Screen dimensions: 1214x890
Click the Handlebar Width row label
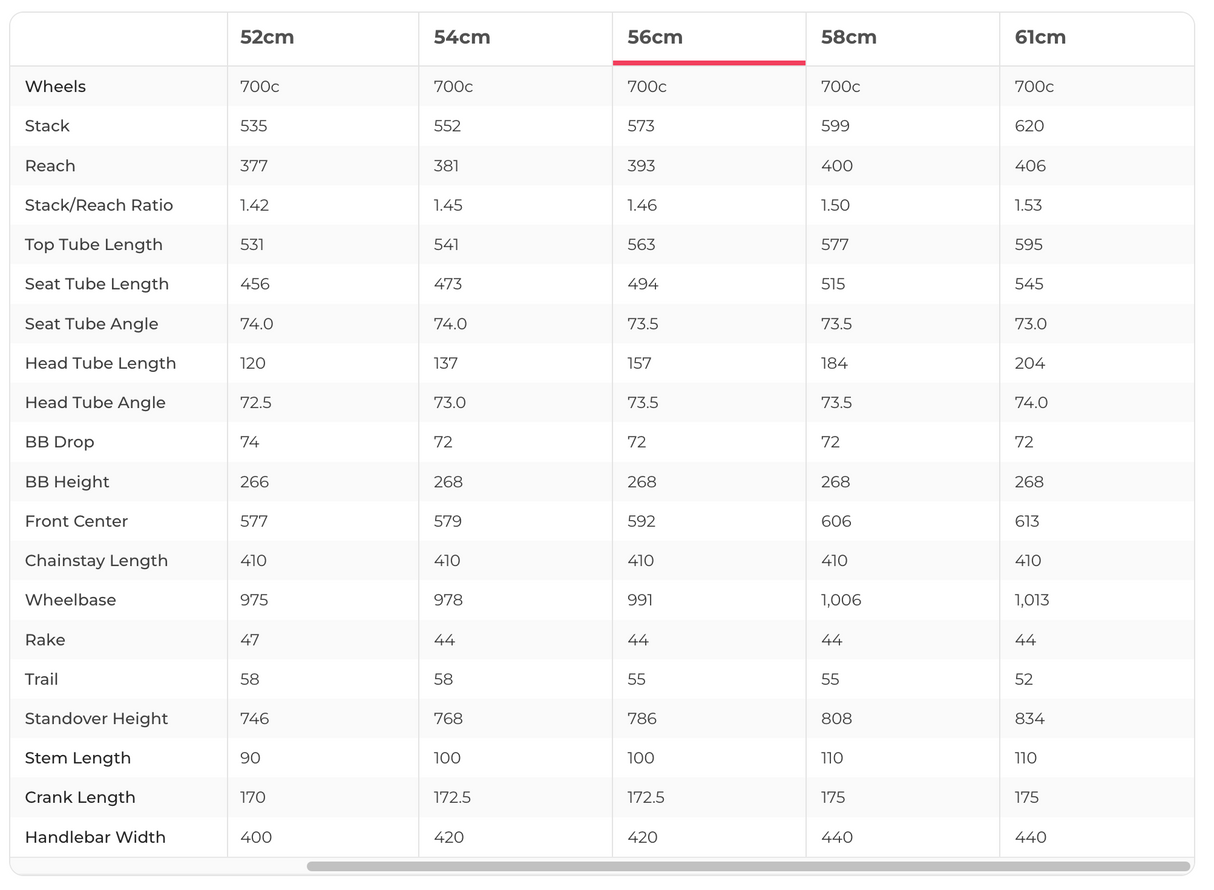pyautogui.click(x=95, y=837)
